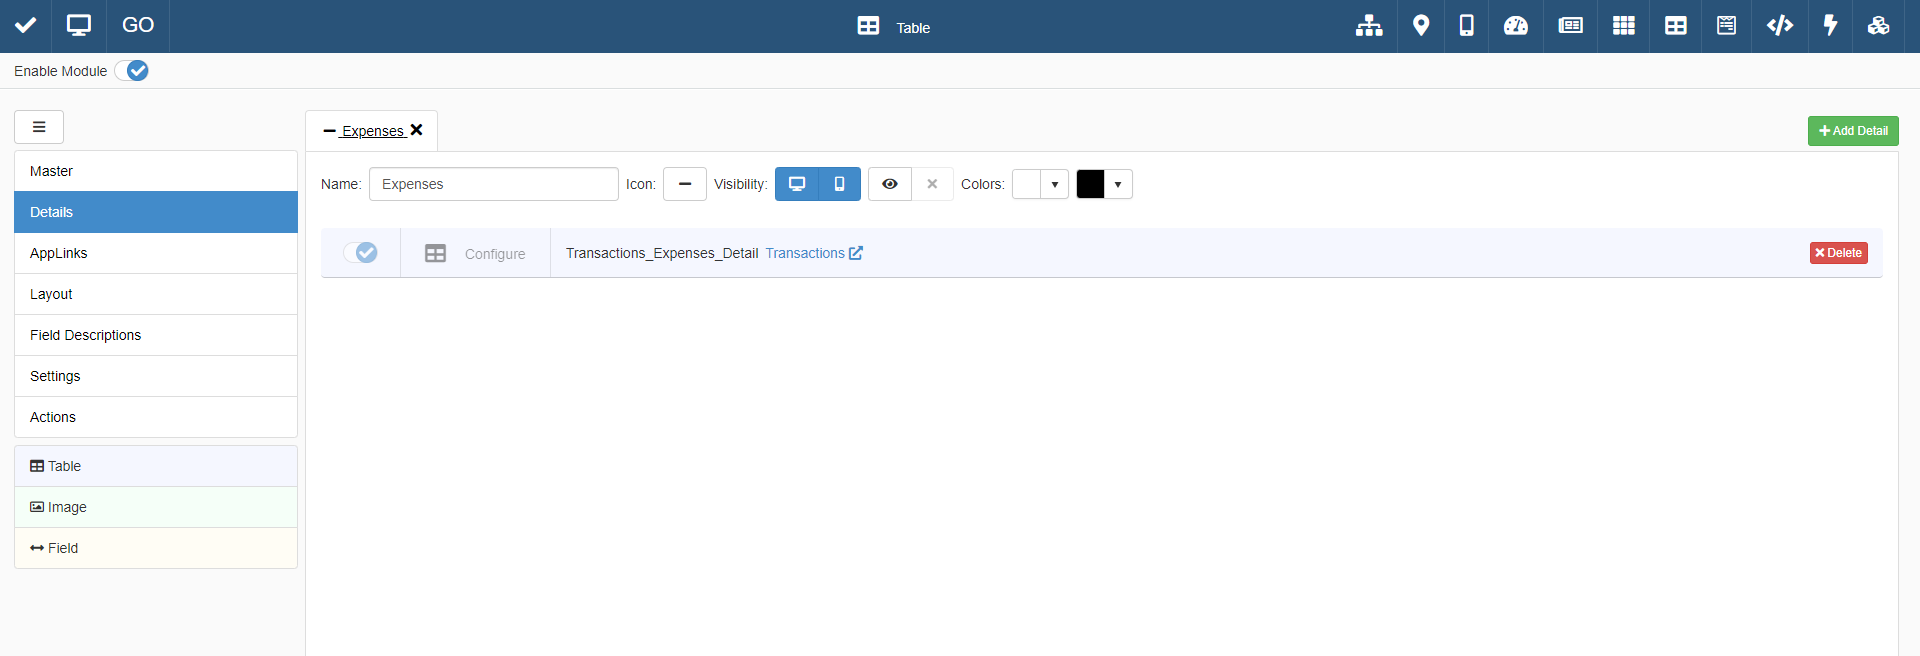
Task: Open the stacked cubes icon
Action: point(1878,26)
